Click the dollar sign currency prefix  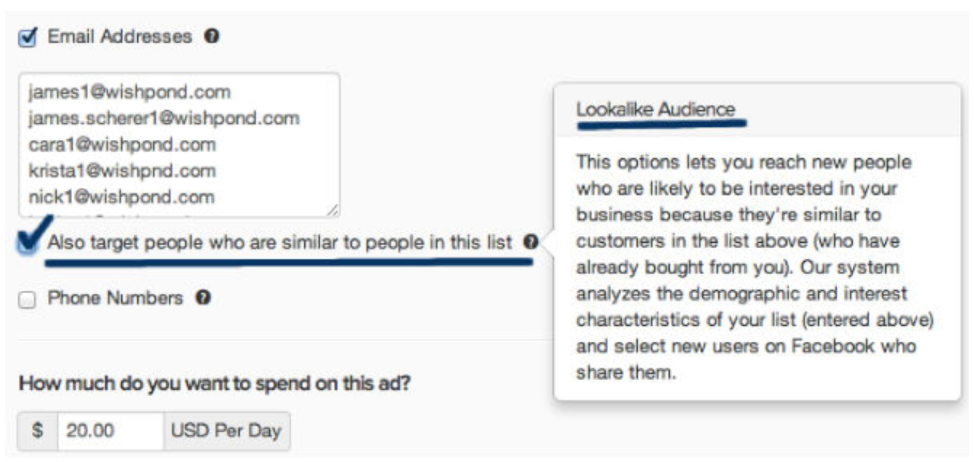click(x=38, y=431)
